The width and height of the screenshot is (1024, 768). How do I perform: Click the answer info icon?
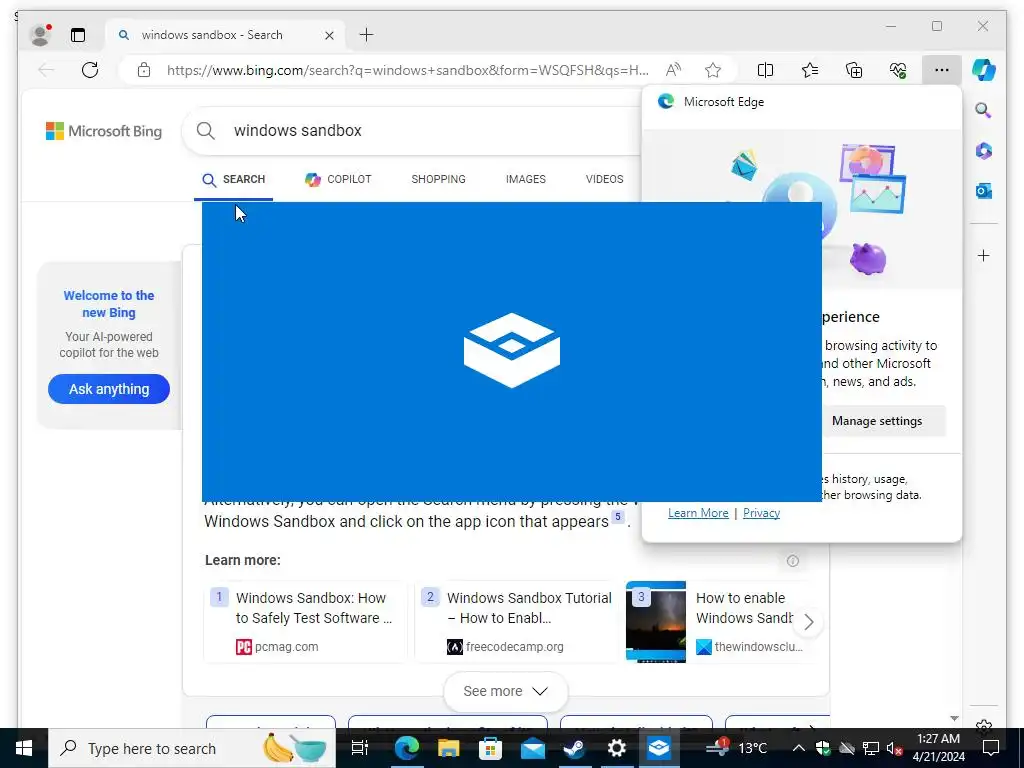[792, 560]
